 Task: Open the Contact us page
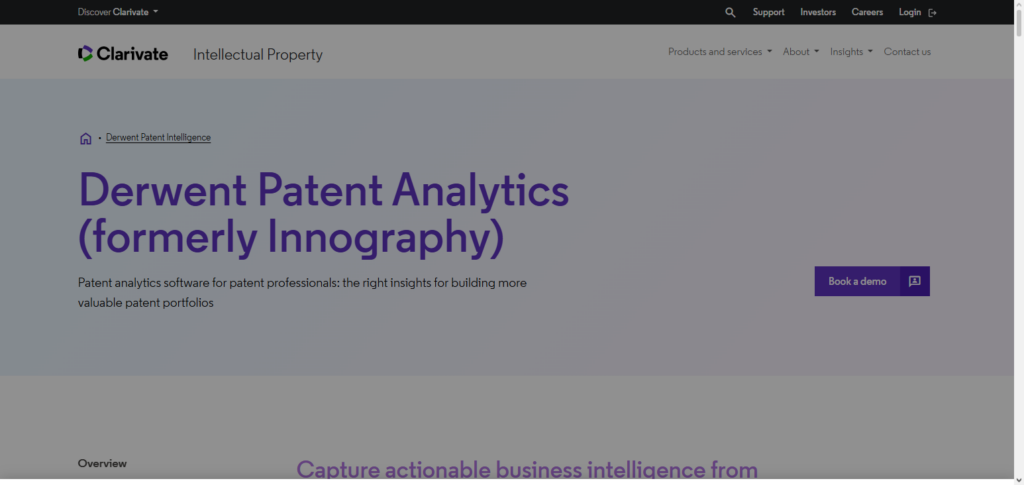point(907,52)
